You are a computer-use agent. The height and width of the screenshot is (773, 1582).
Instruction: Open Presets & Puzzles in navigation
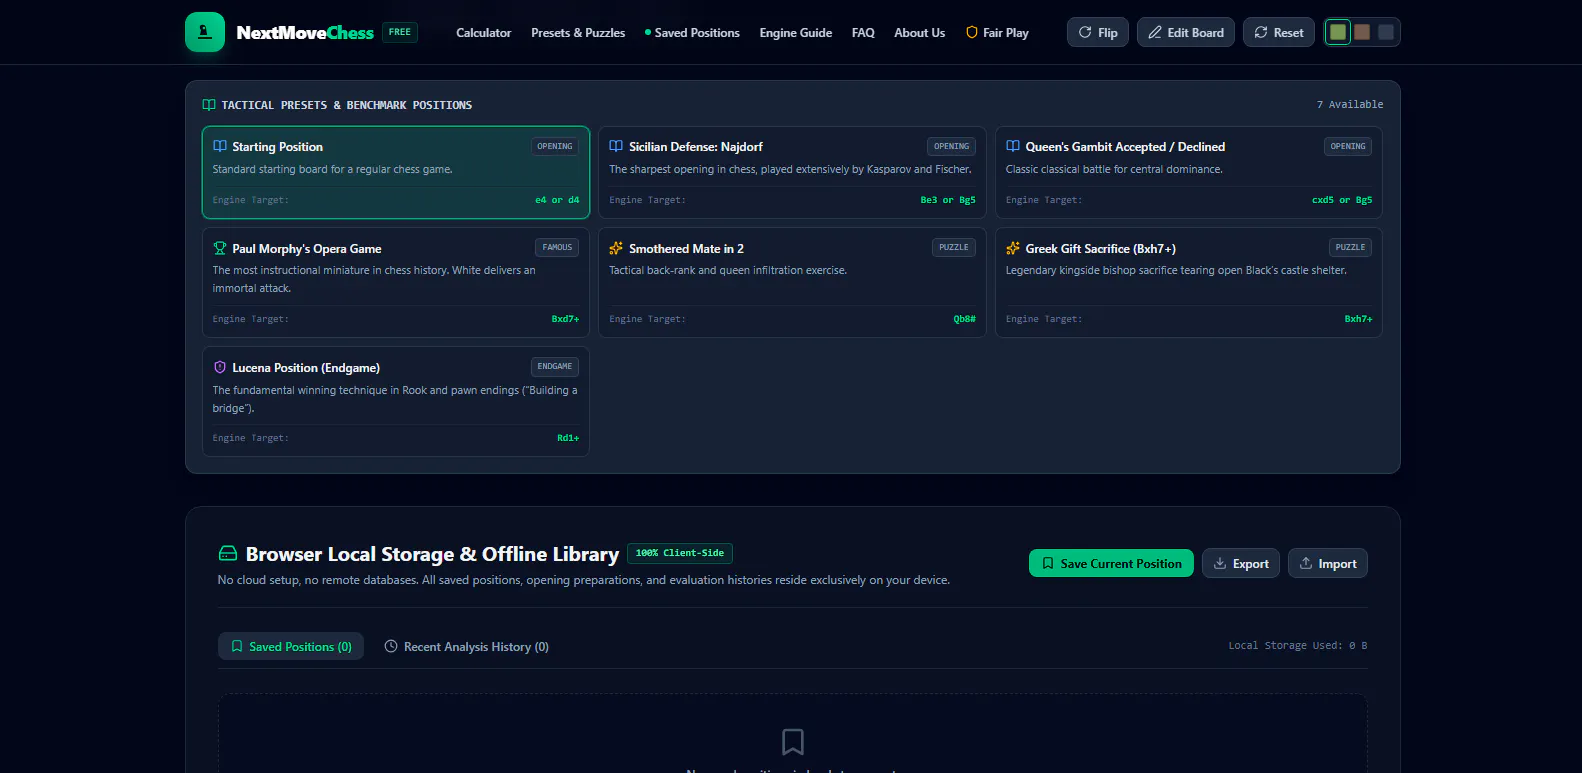[x=578, y=33]
